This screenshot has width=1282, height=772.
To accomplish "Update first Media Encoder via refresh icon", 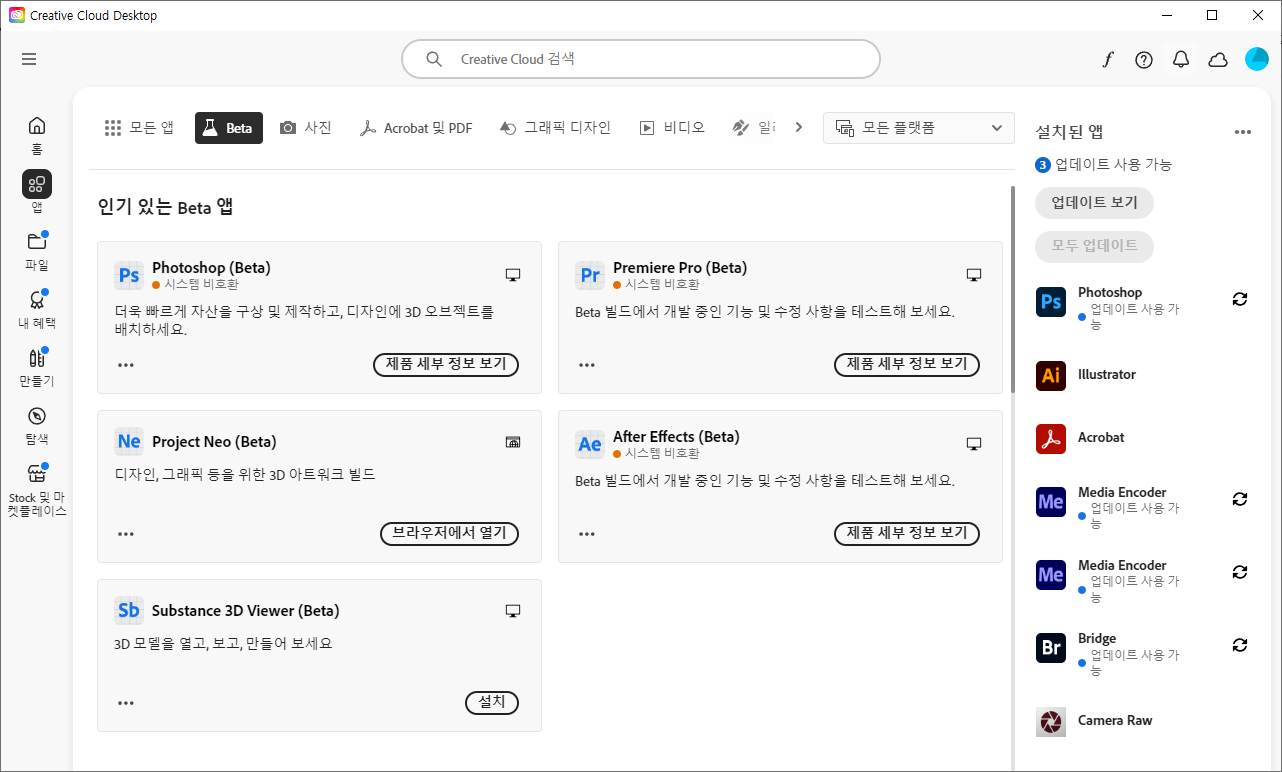I will [x=1240, y=499].
